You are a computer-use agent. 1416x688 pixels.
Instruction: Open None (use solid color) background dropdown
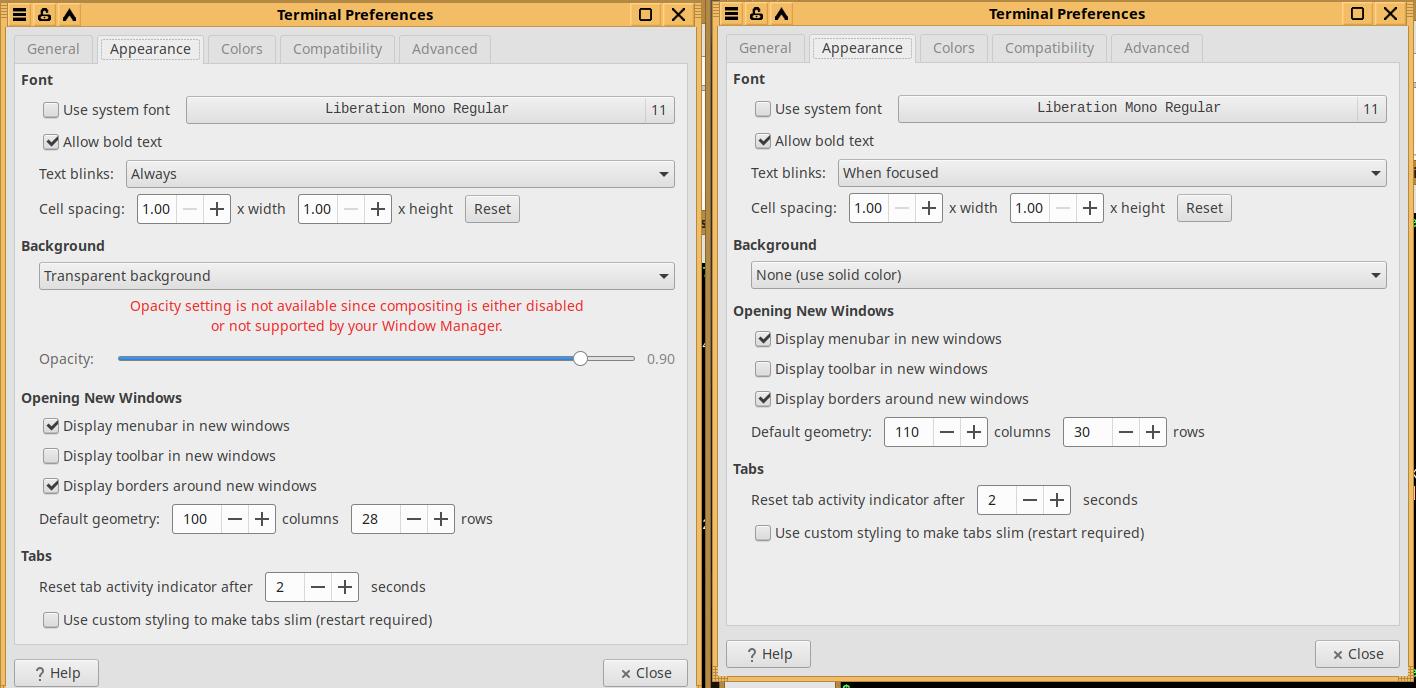[1069, 275]
